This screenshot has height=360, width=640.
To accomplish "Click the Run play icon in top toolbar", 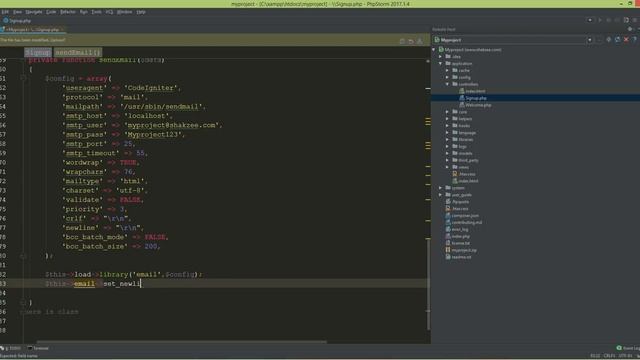I will coord(600,20).
